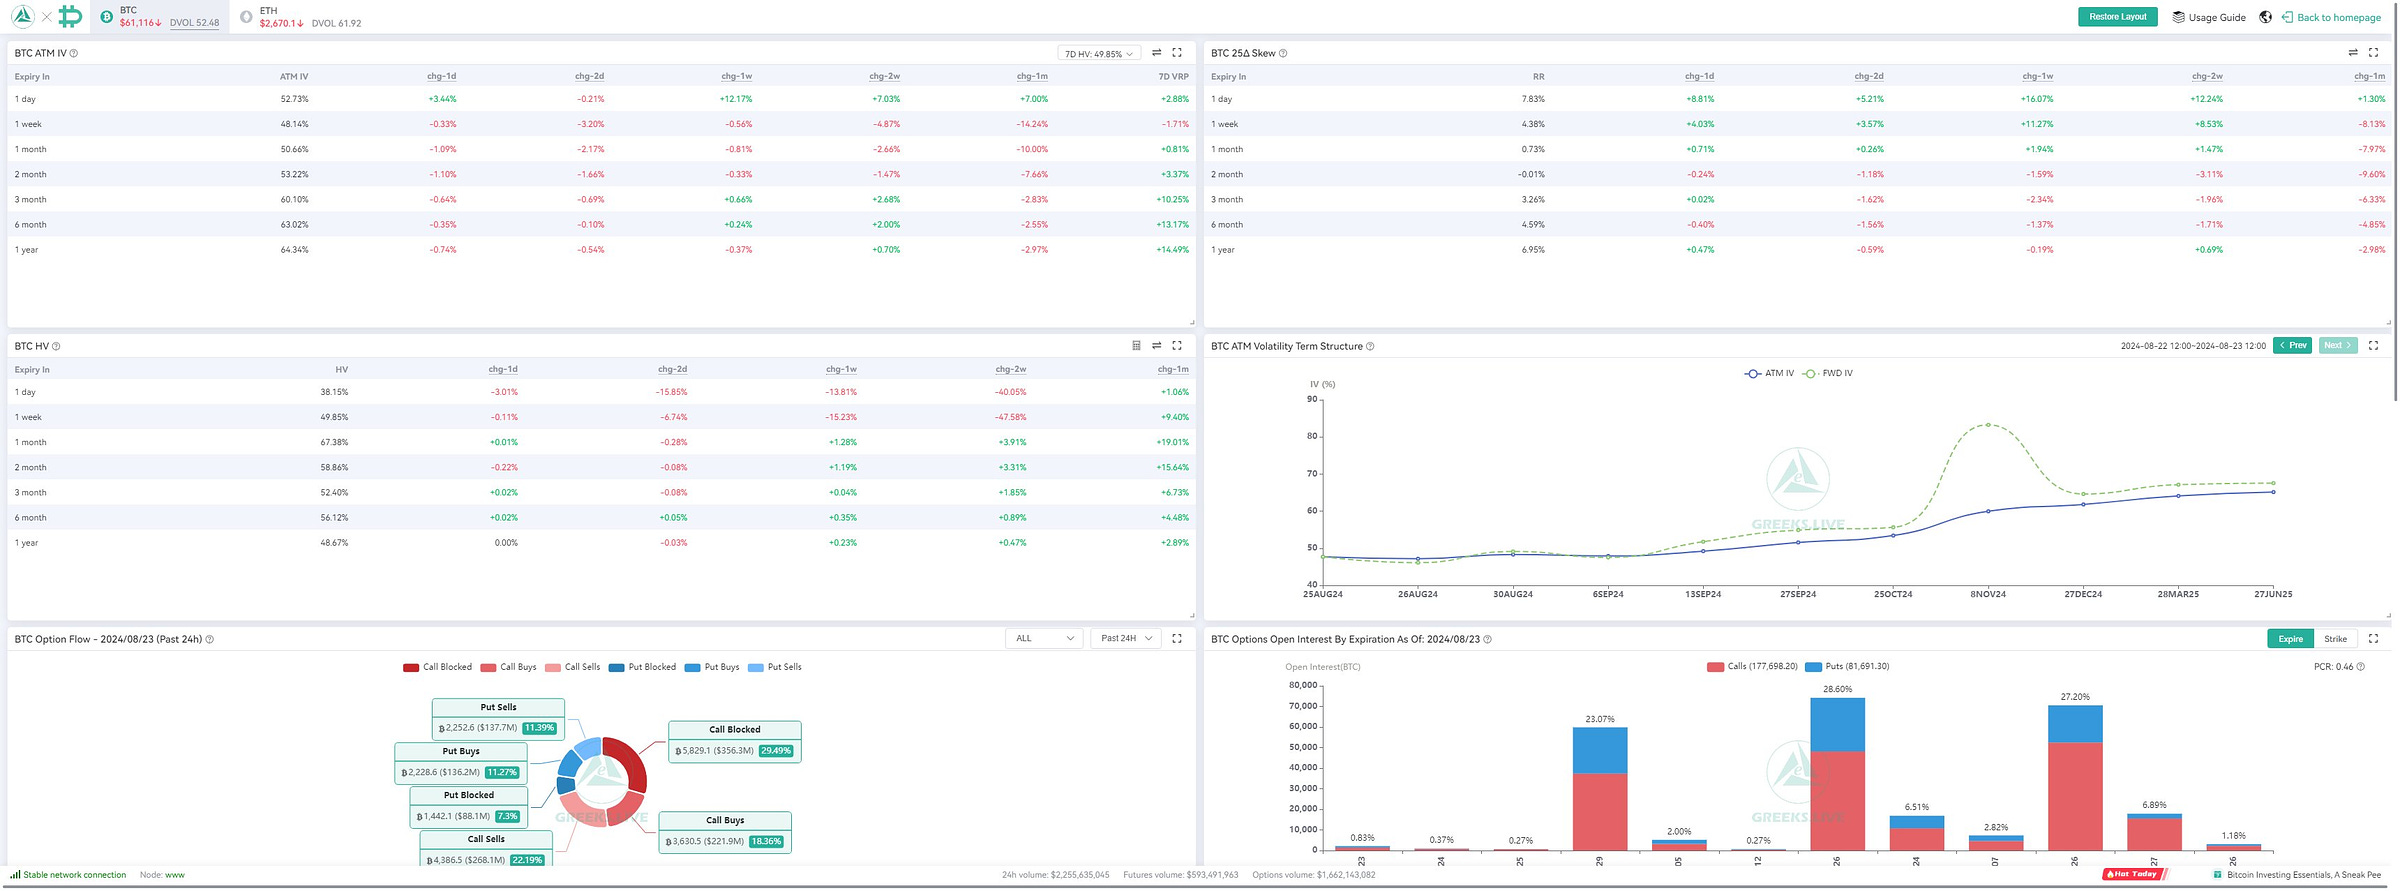The image size is (2400, 891).
Task: Click the BTC ATM IV help icon
Action: (x=74, y=53)
